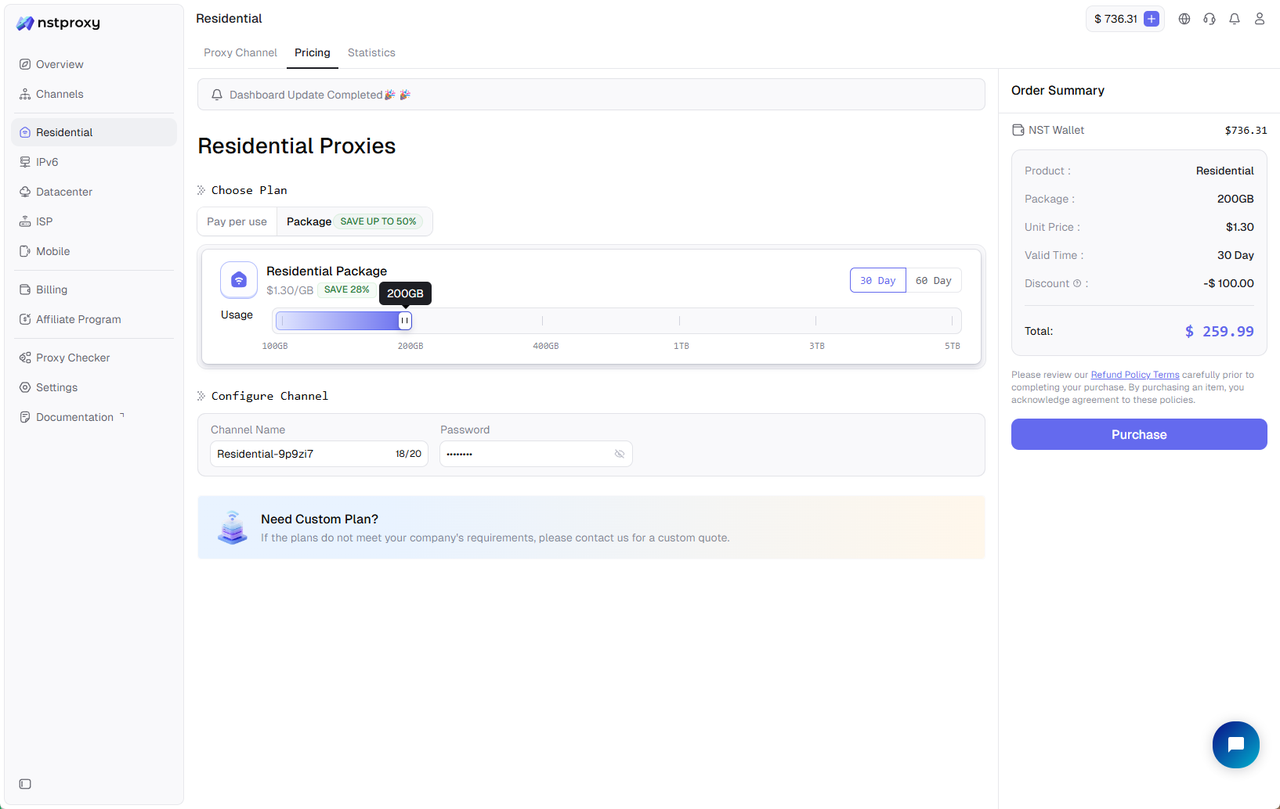
Task: Open the Proxy Channel tab
Action: coord(240,52)
